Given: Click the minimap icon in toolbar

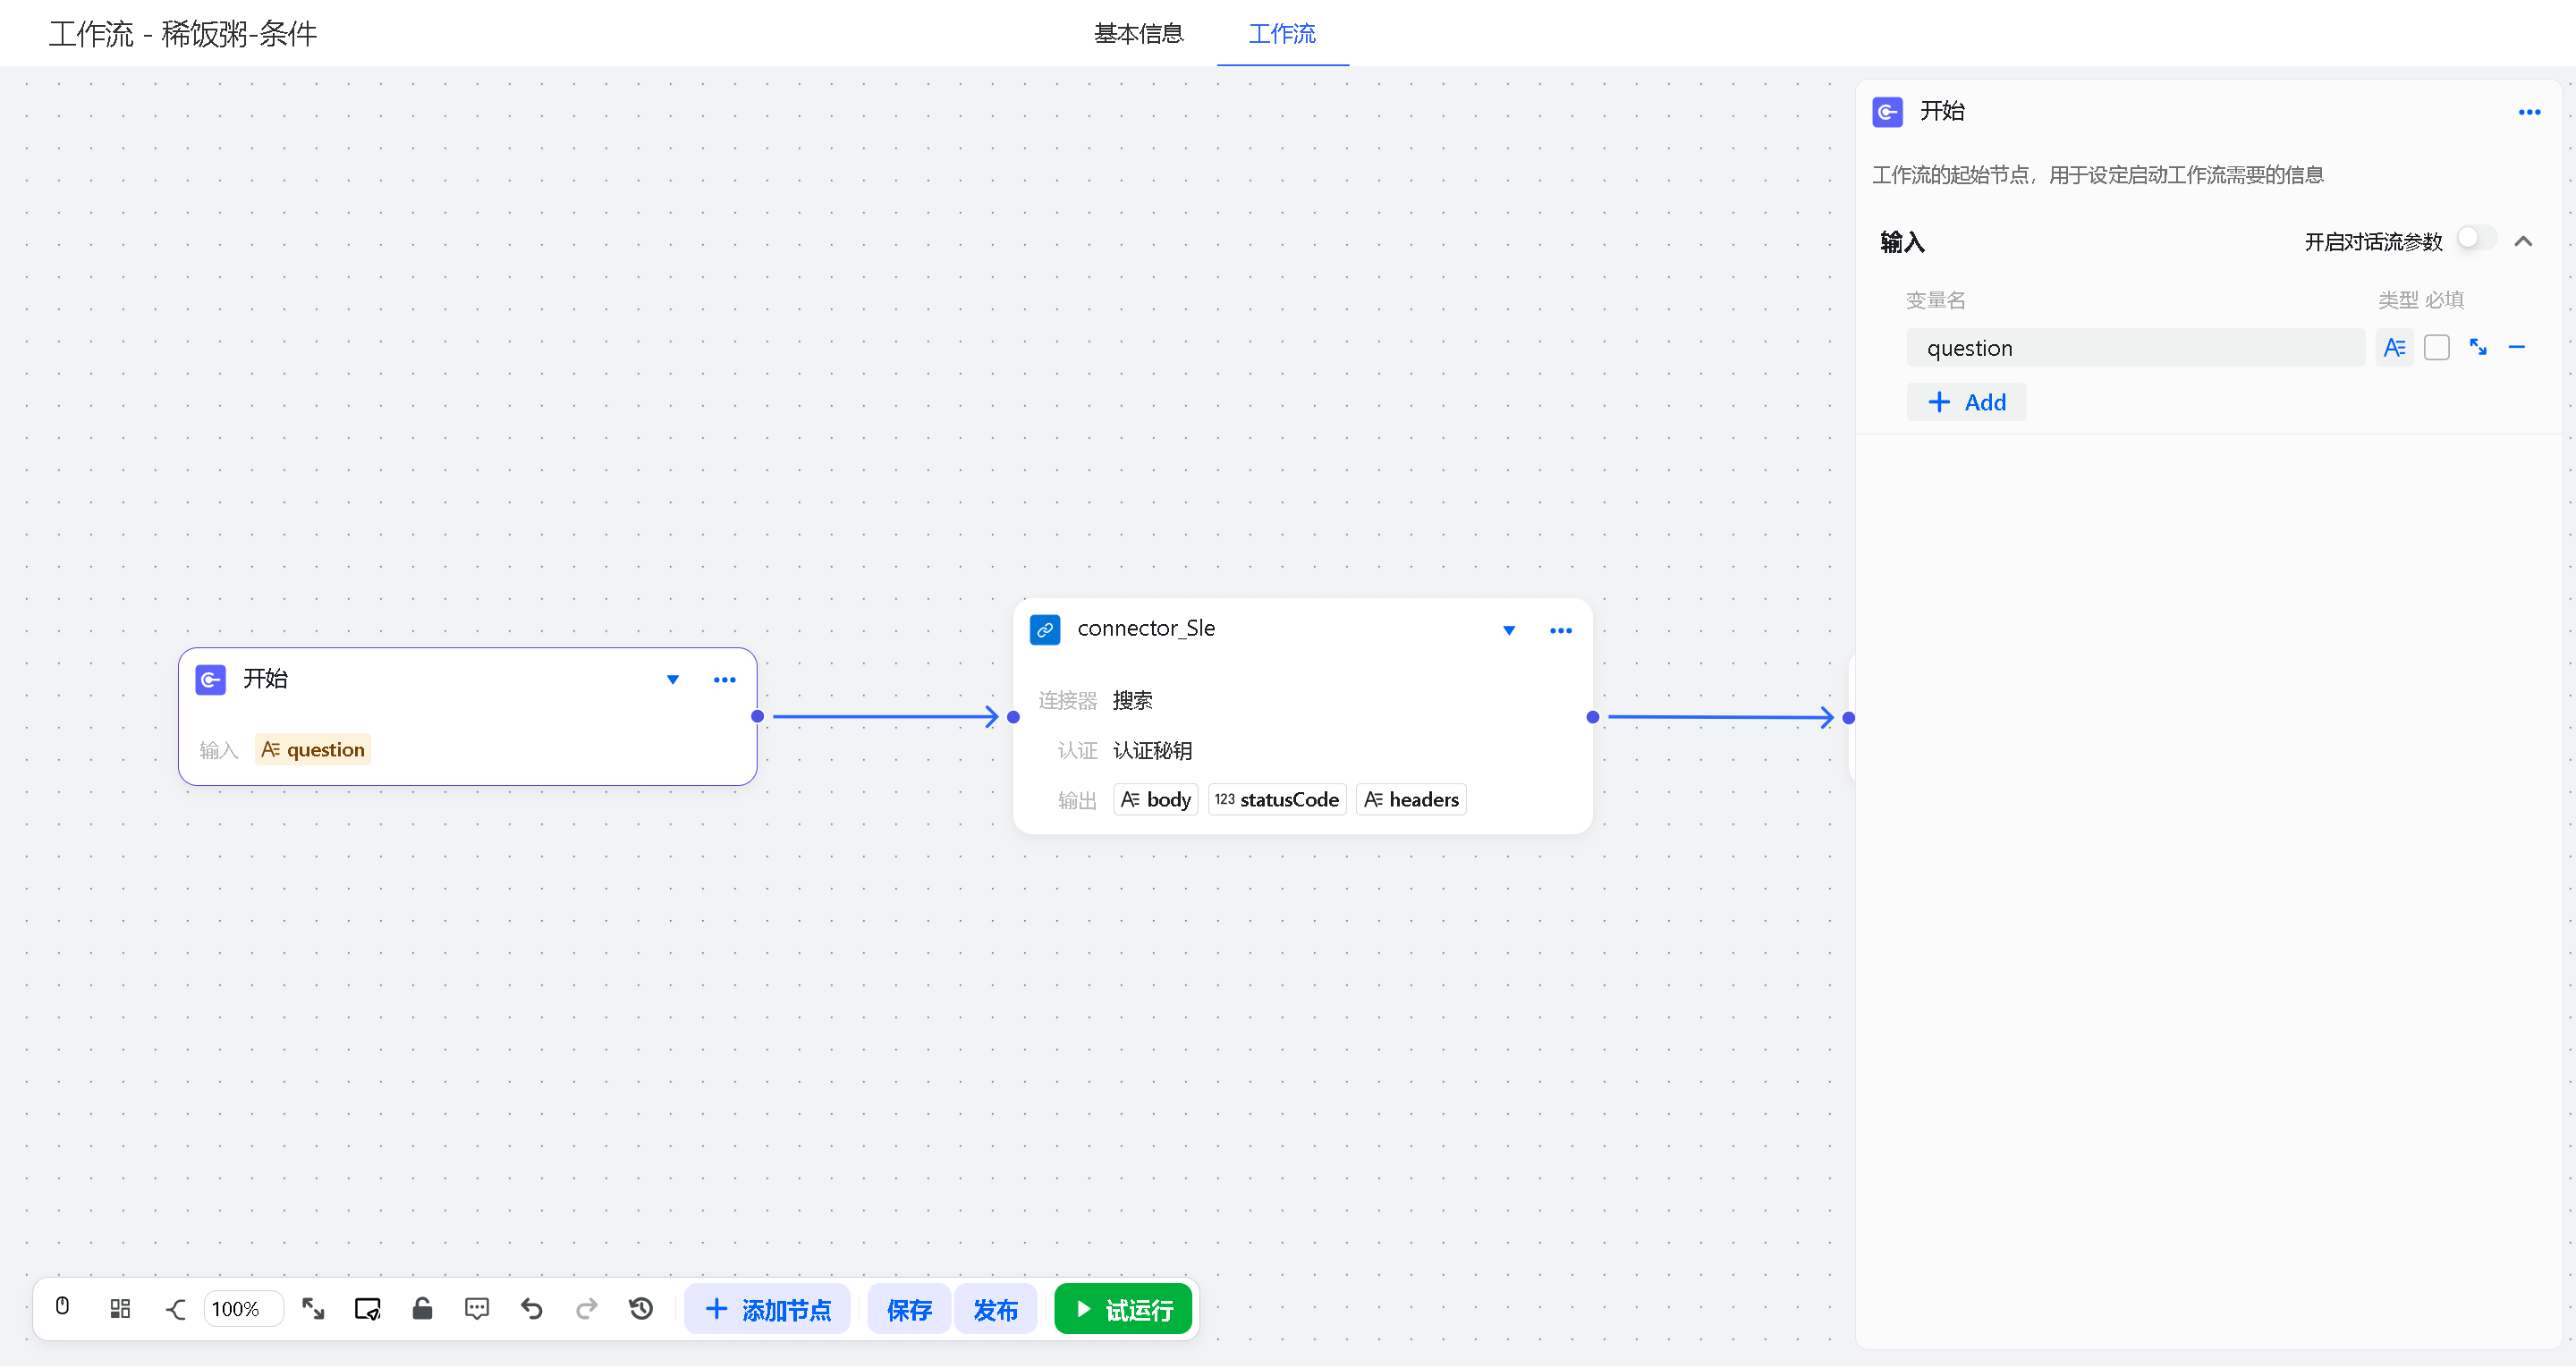Looking at the screenshot, I should click(x=367, y=1308).
